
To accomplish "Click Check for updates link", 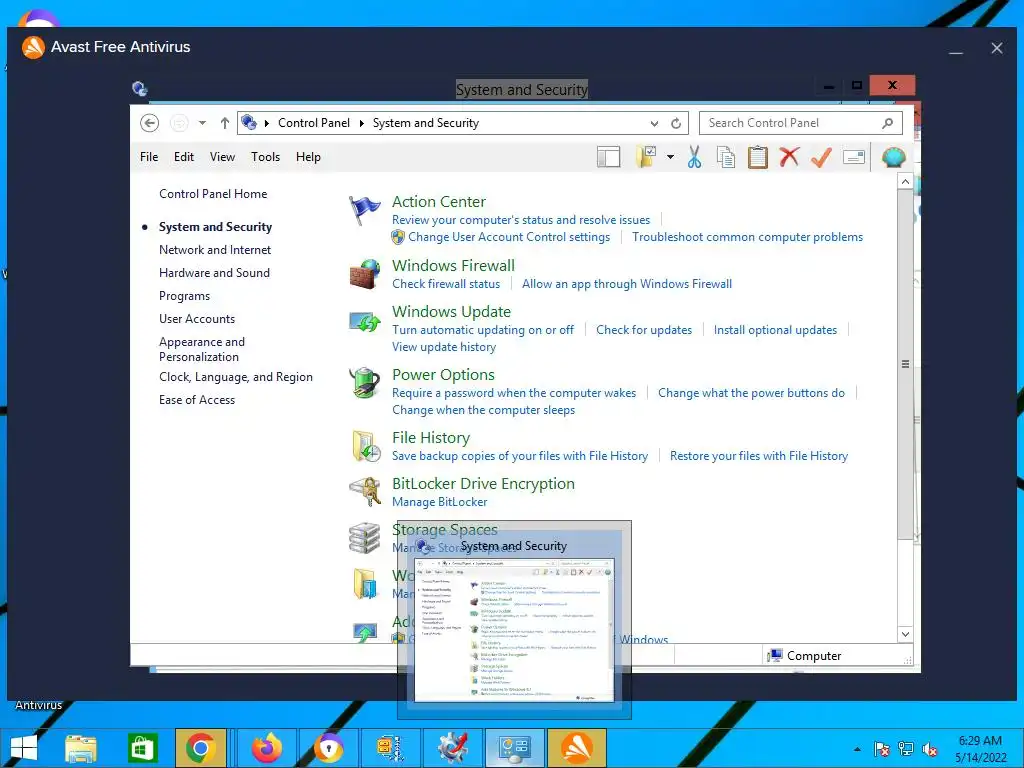I will coord(644,330).
